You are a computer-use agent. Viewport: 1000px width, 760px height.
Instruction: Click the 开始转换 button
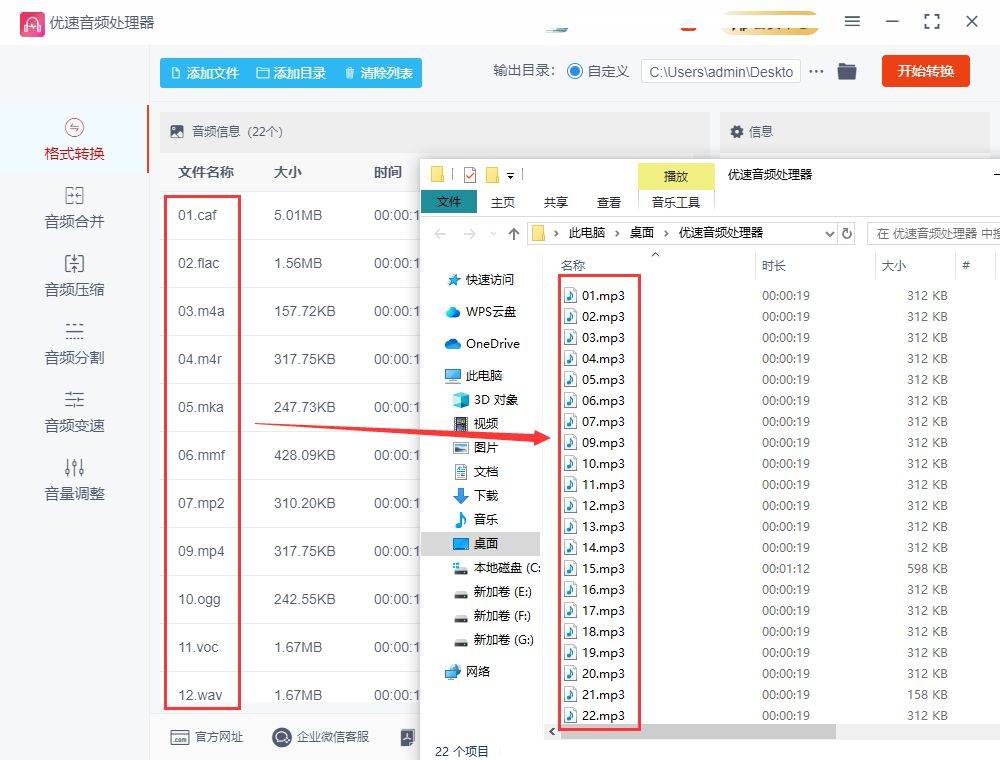[925, 71]
